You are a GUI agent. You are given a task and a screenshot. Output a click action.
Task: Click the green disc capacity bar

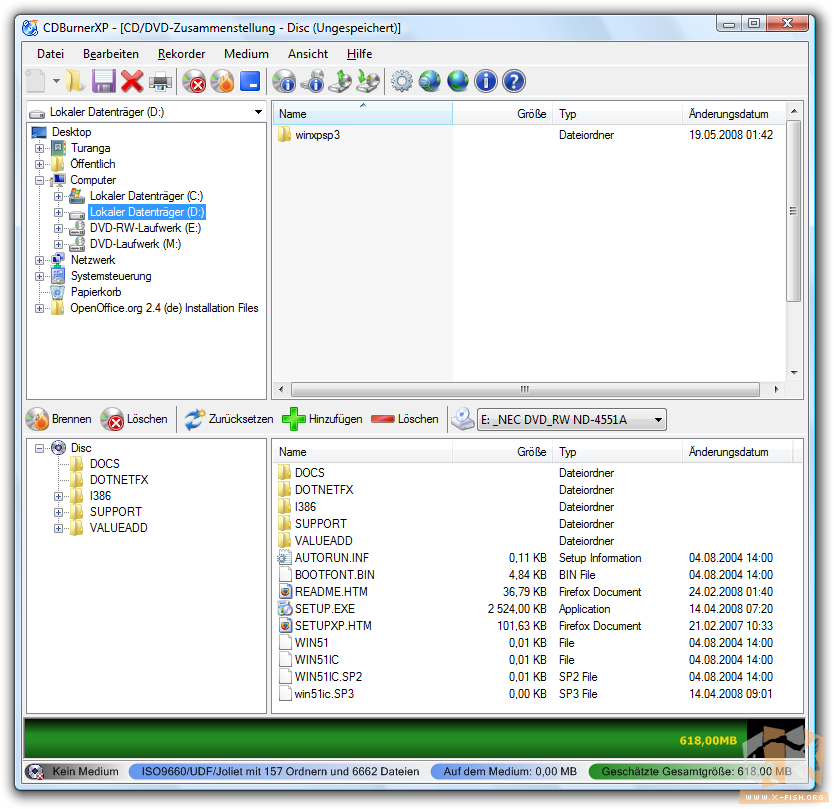pos(380,741)
